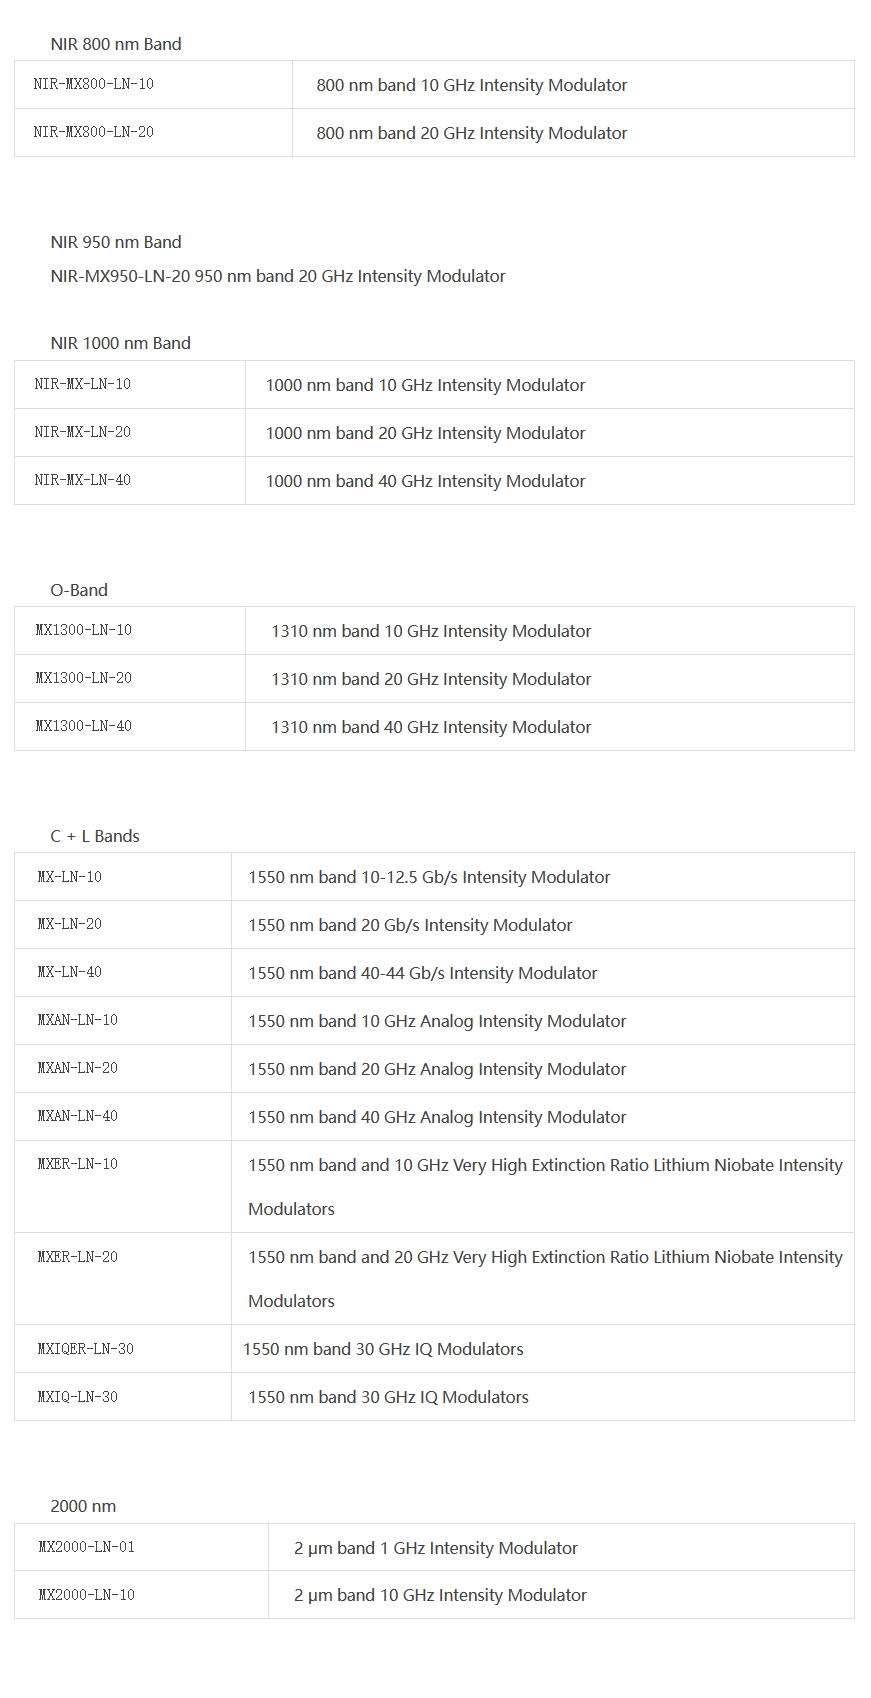Select the MXIQER-LN-30 IQ modulator code
The image size is (871, 1698).
[86, 1349]
